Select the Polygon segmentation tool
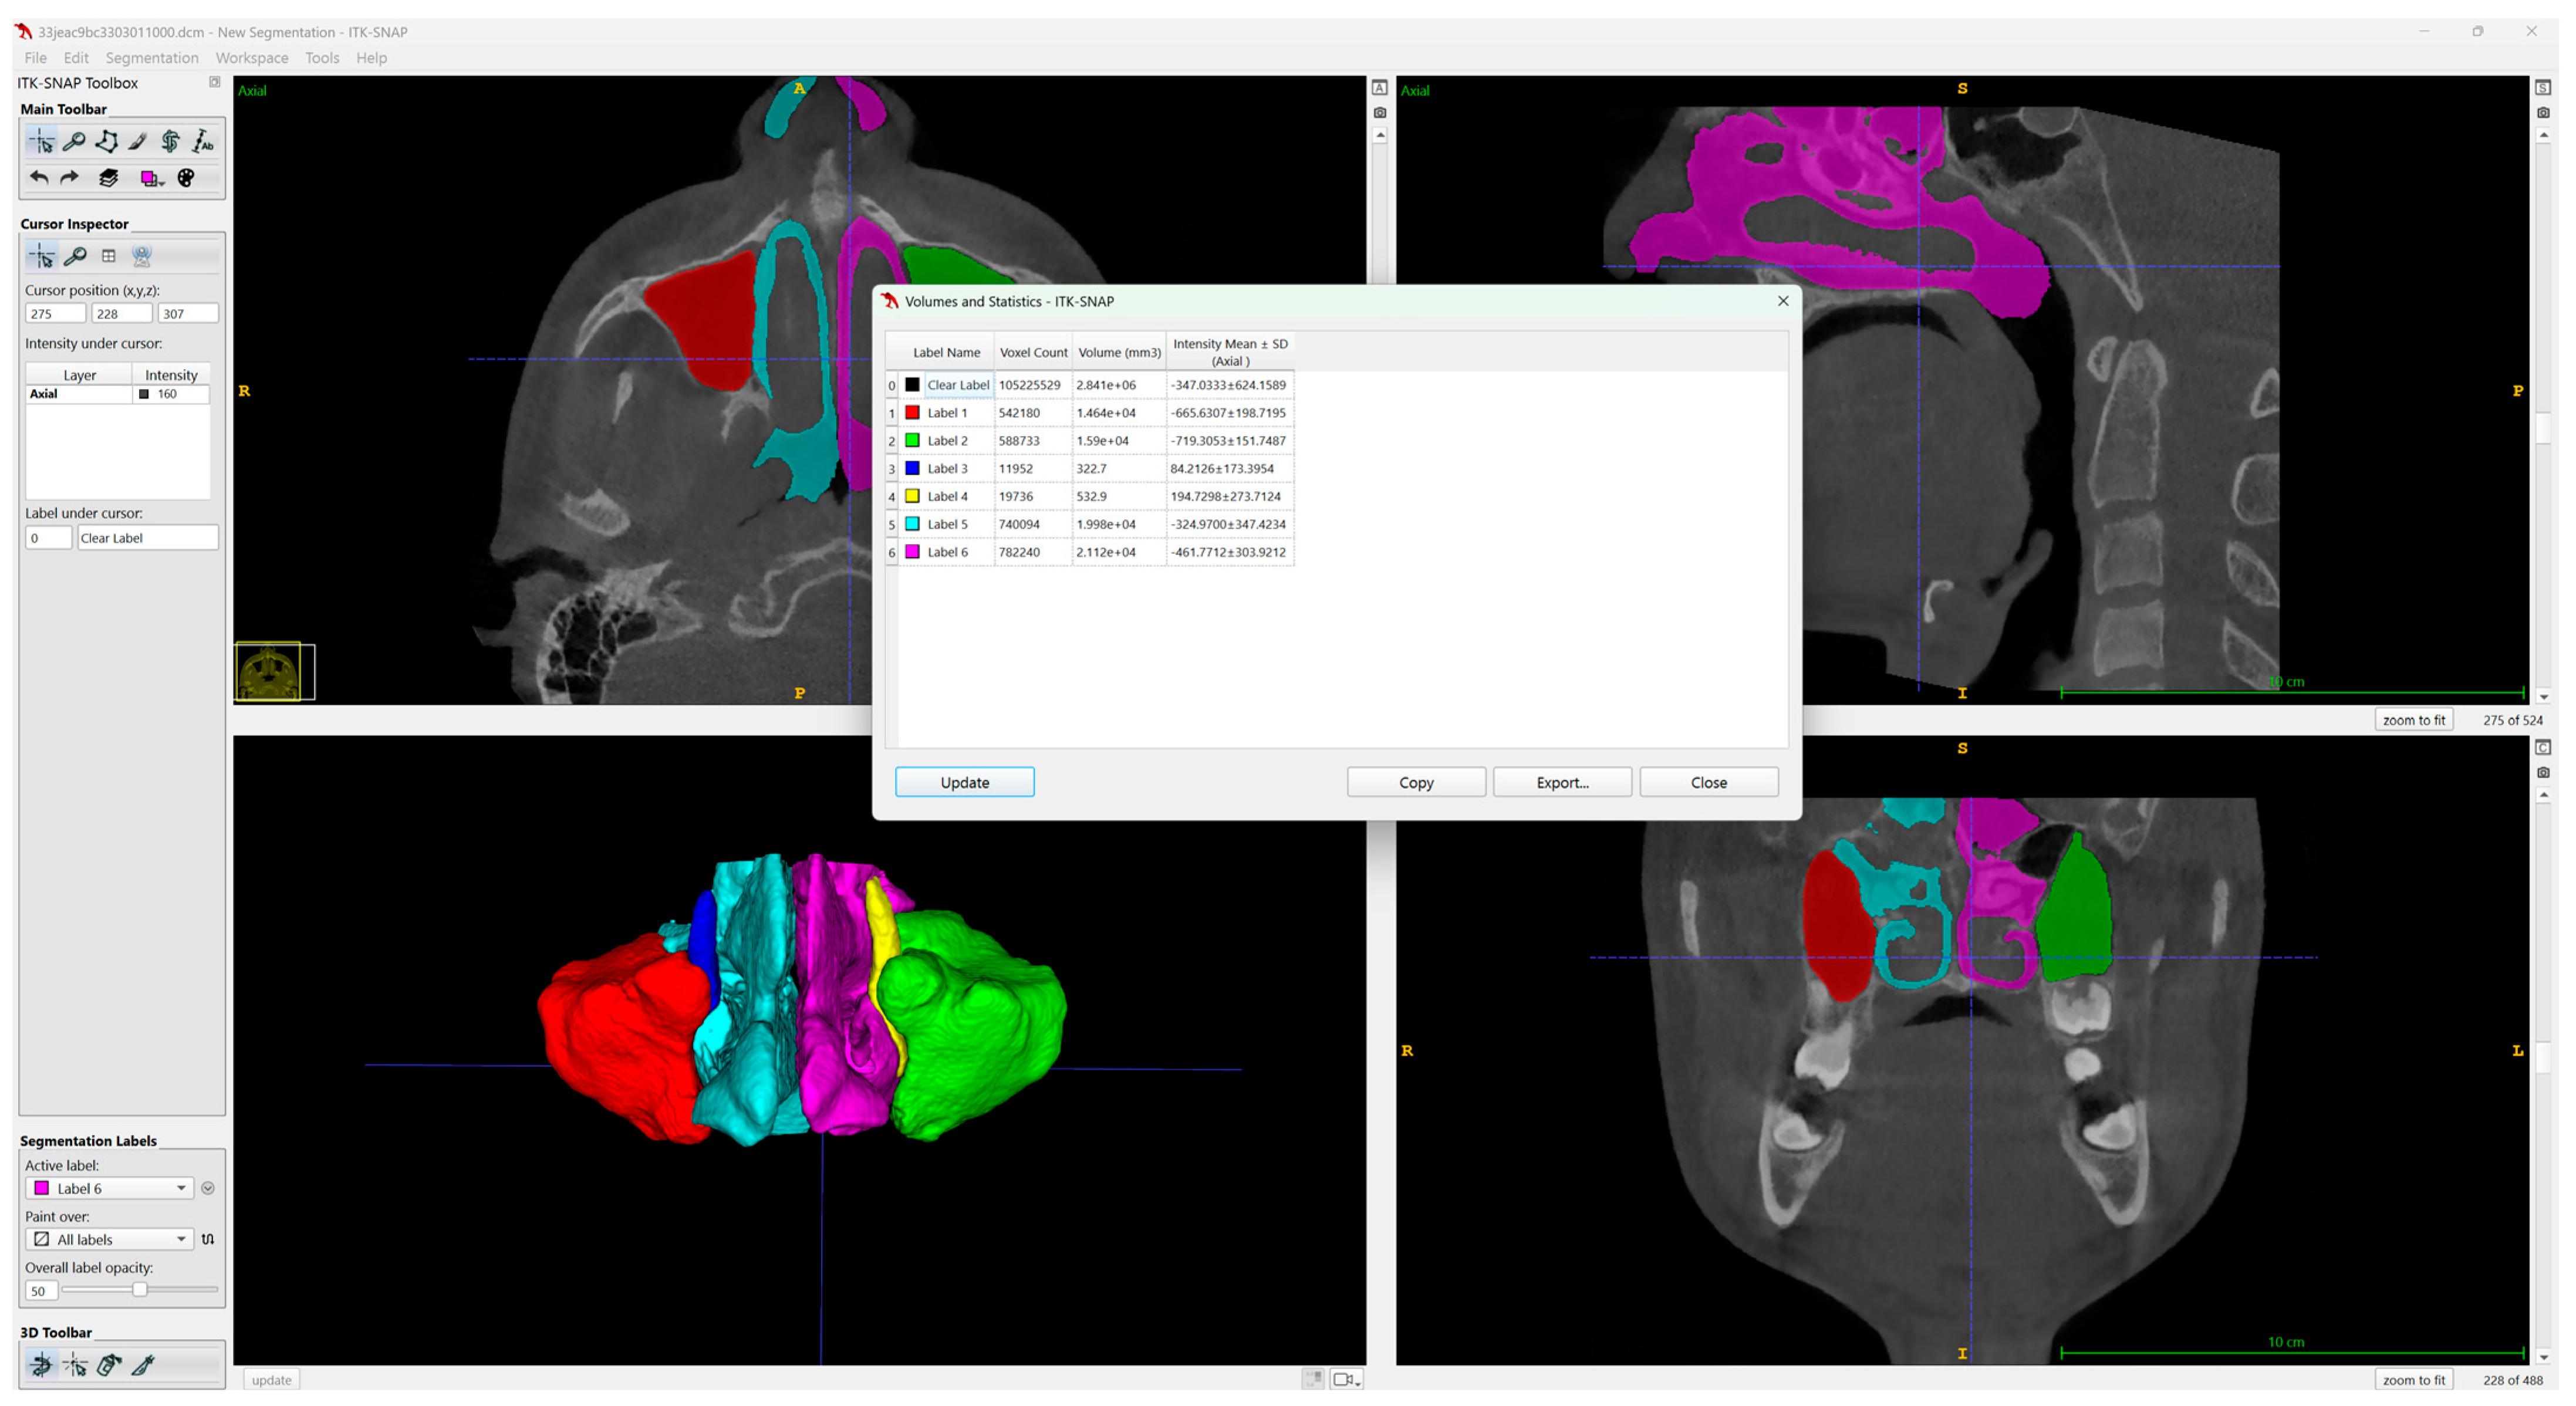The width and height of the screenshot is (2576, 1406). (x=106, y=142)
